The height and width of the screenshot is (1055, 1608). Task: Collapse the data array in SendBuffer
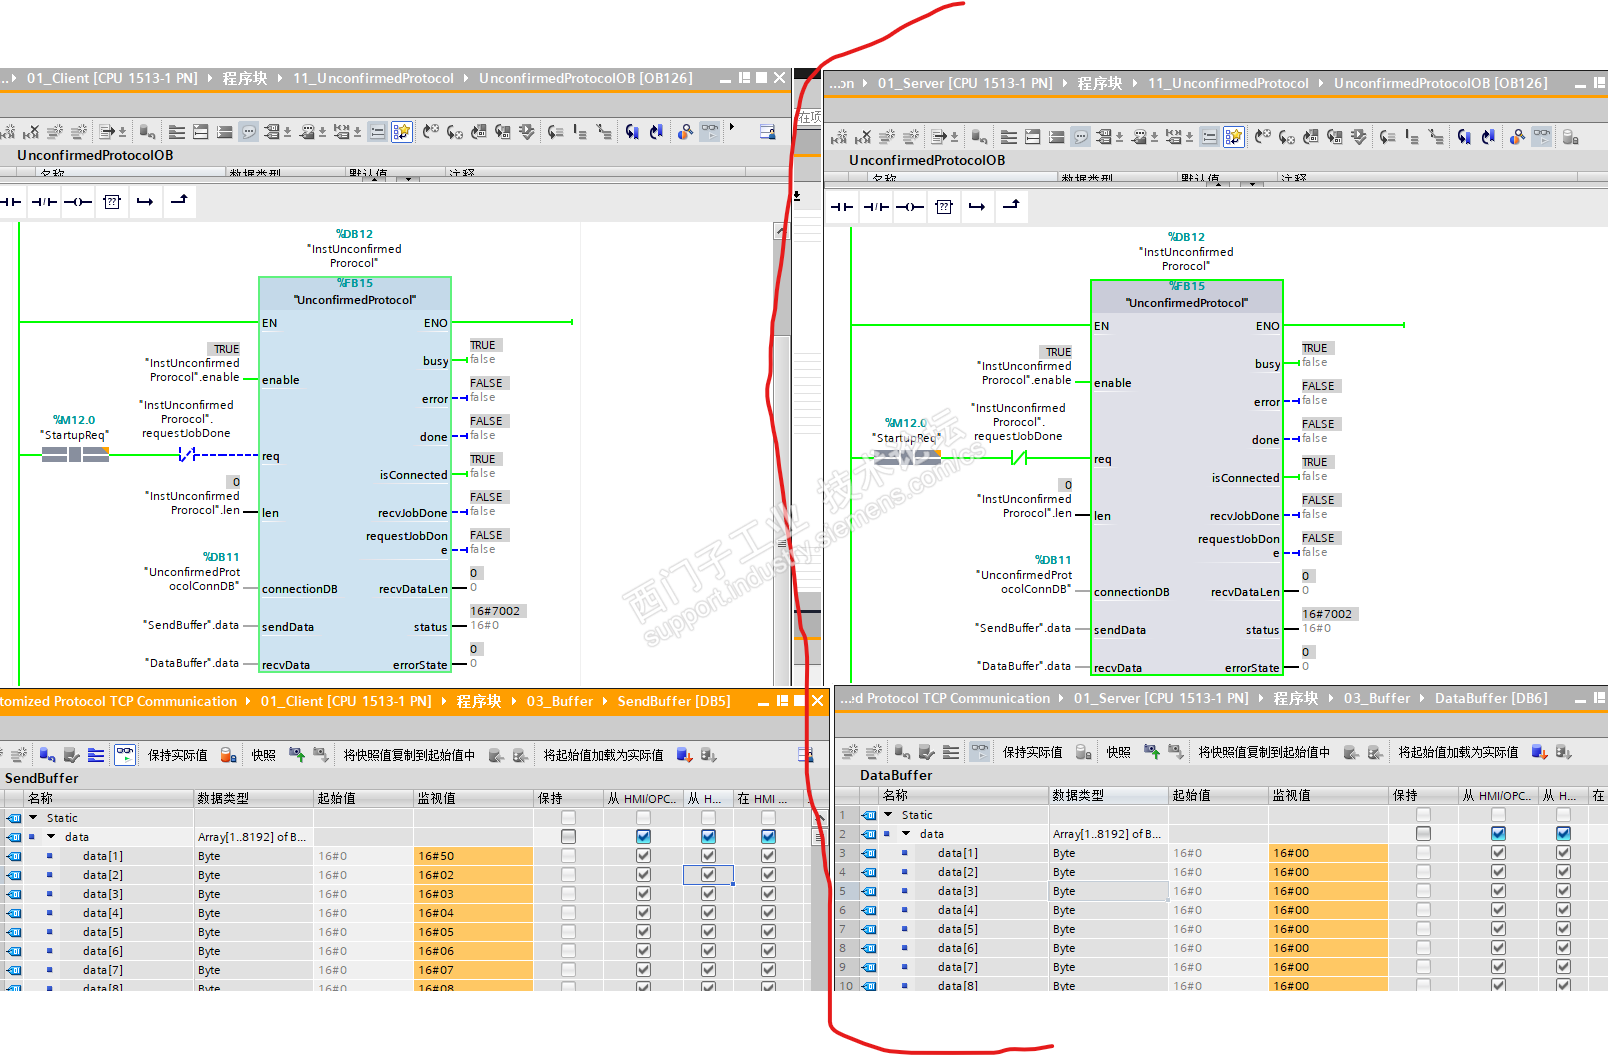coord(51,837)
